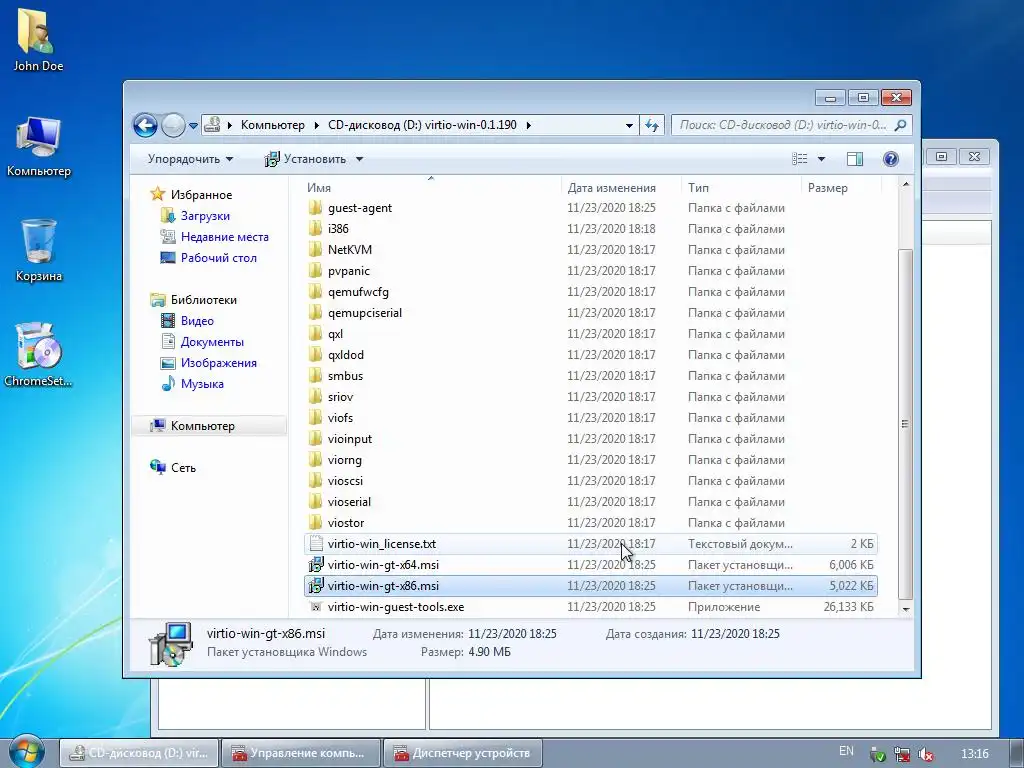This screenshot has height=768, width=1024.
Task: Select the pvpanic folder
Action: (x=349, y=270)
